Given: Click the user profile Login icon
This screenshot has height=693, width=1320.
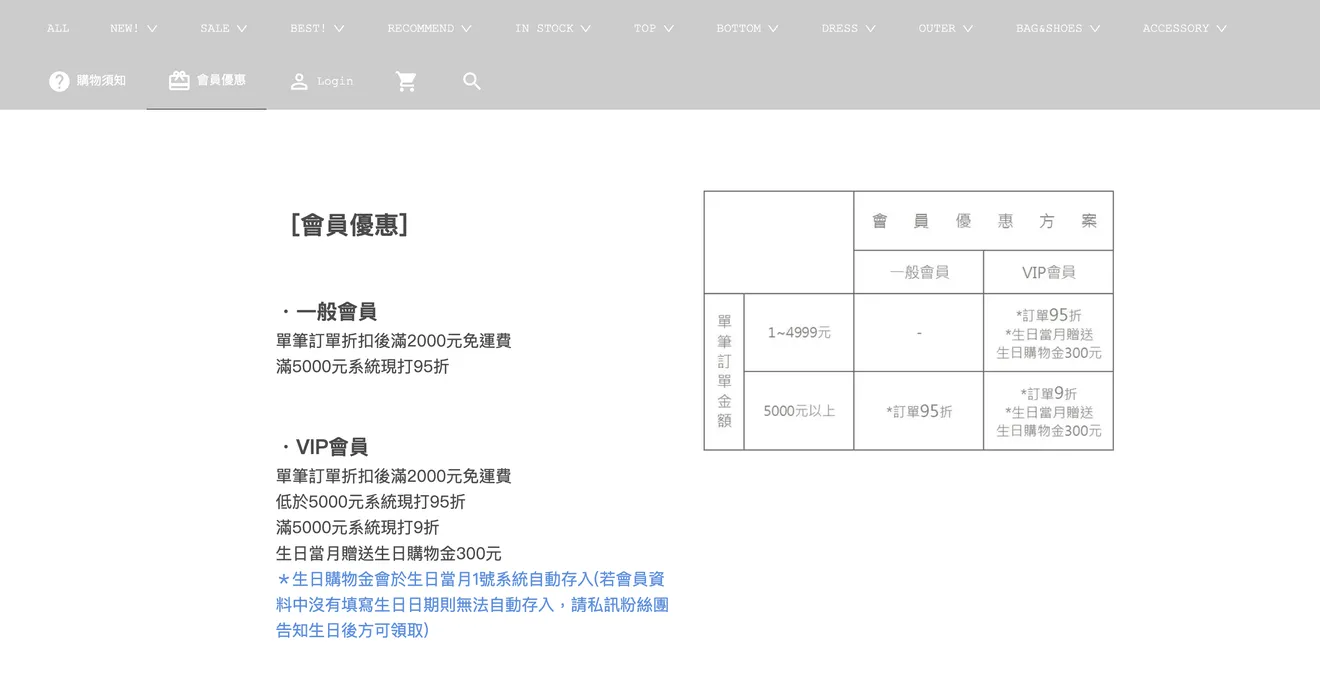Looking at the screenshot, I should [x=299, y=82].
